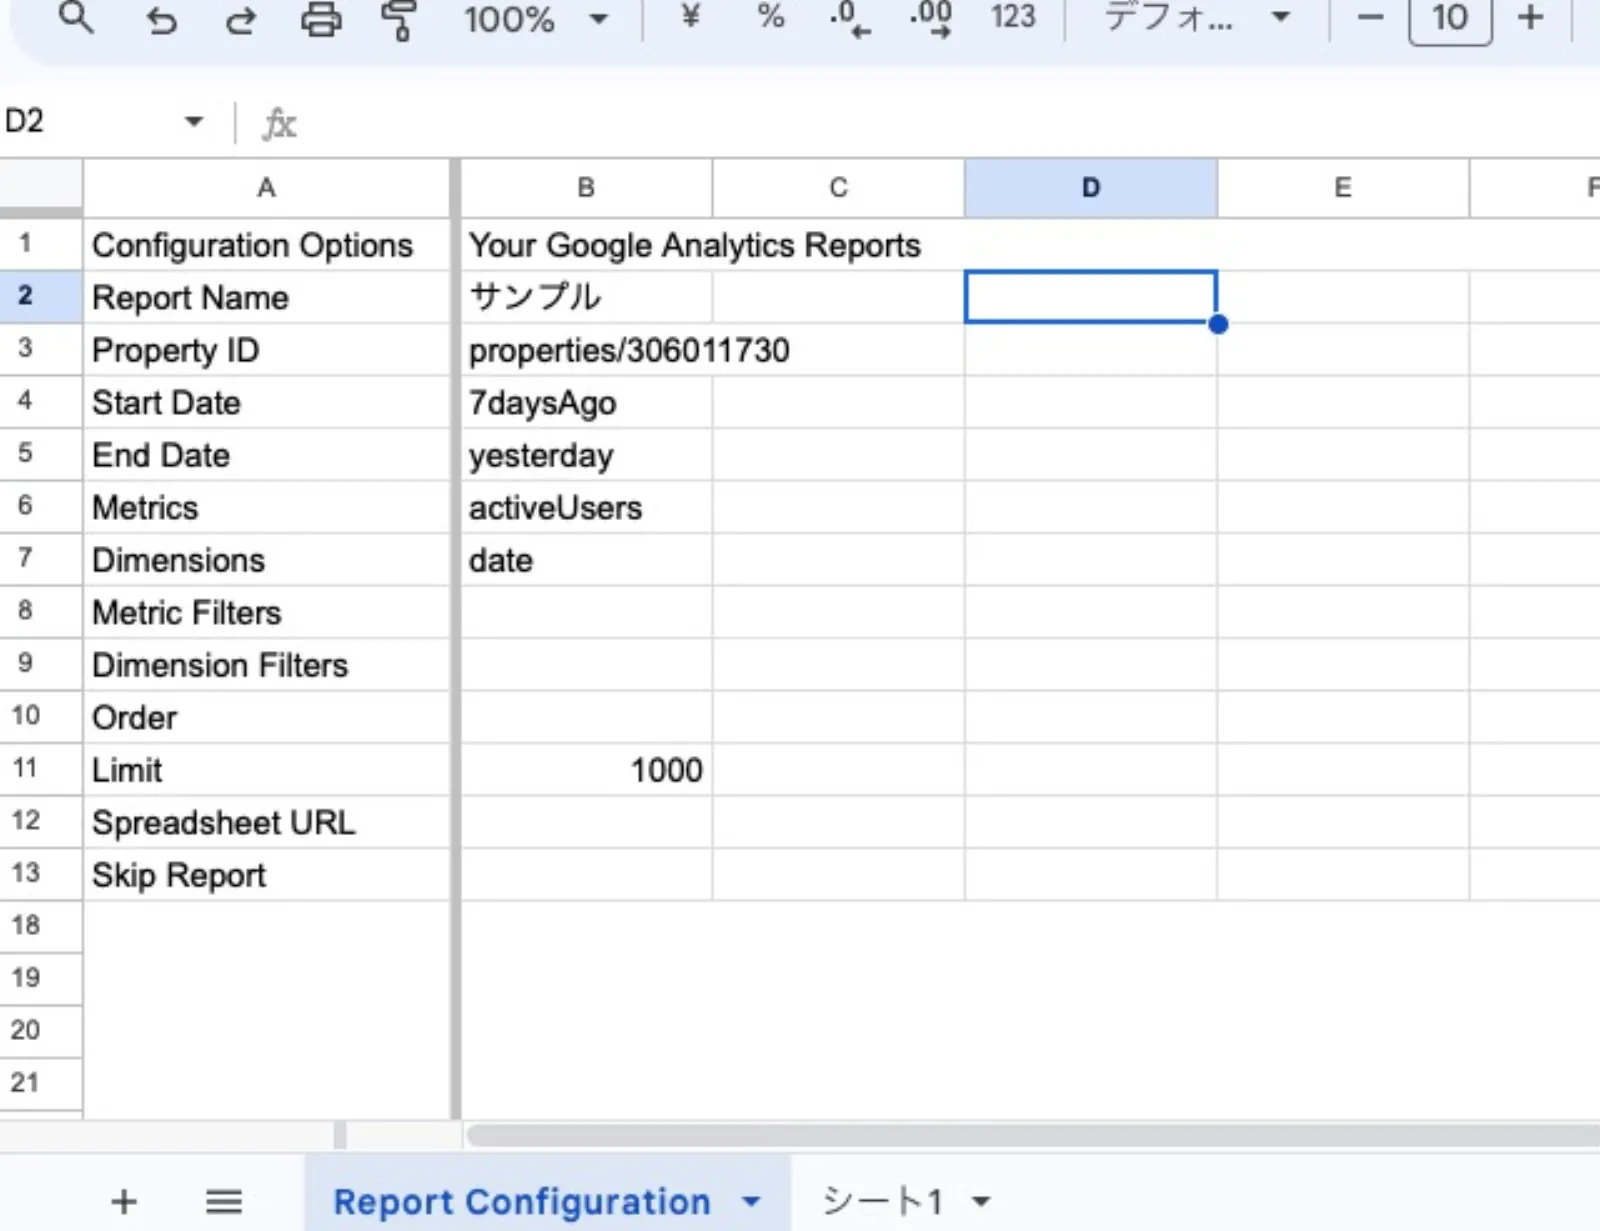Click the formula bar input
Viewport: 1600px width, 1231px height.
tap(950, 123)
